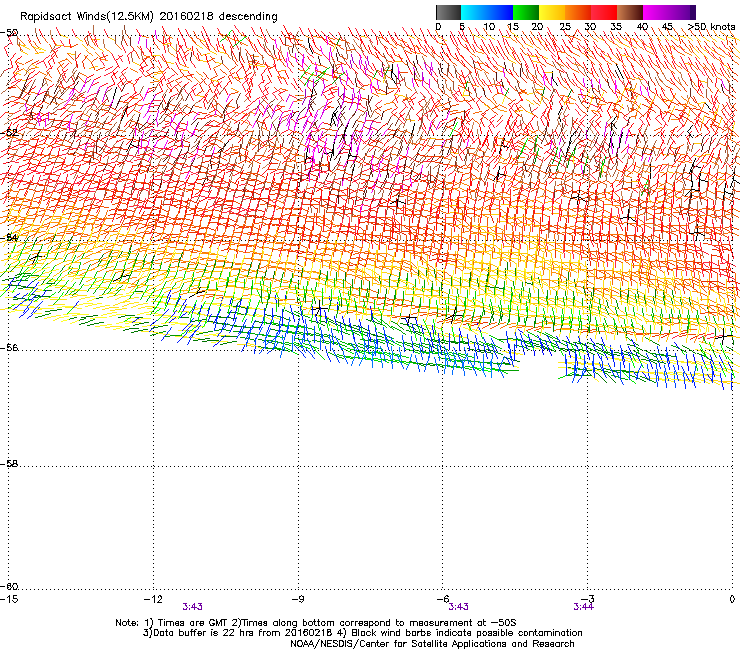The width and height of the screenshot is (740, 650).
Task: Click the -3 longitude axis label
Action: pyautogui.click(x=588, y=599)
